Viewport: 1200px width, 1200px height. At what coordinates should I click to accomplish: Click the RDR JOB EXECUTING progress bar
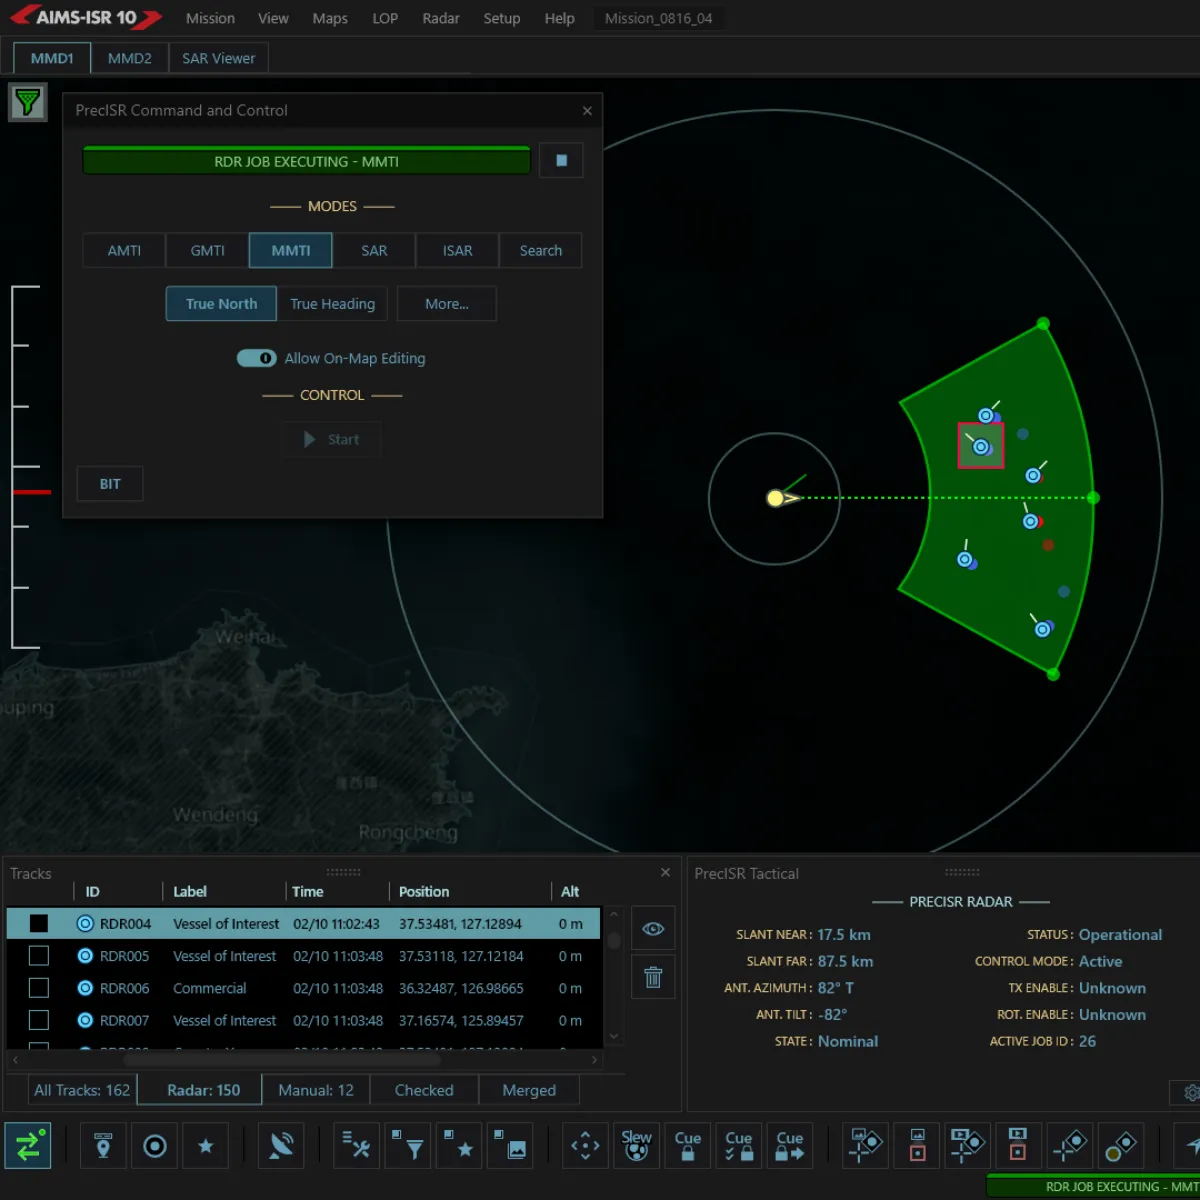coord(306,160)
